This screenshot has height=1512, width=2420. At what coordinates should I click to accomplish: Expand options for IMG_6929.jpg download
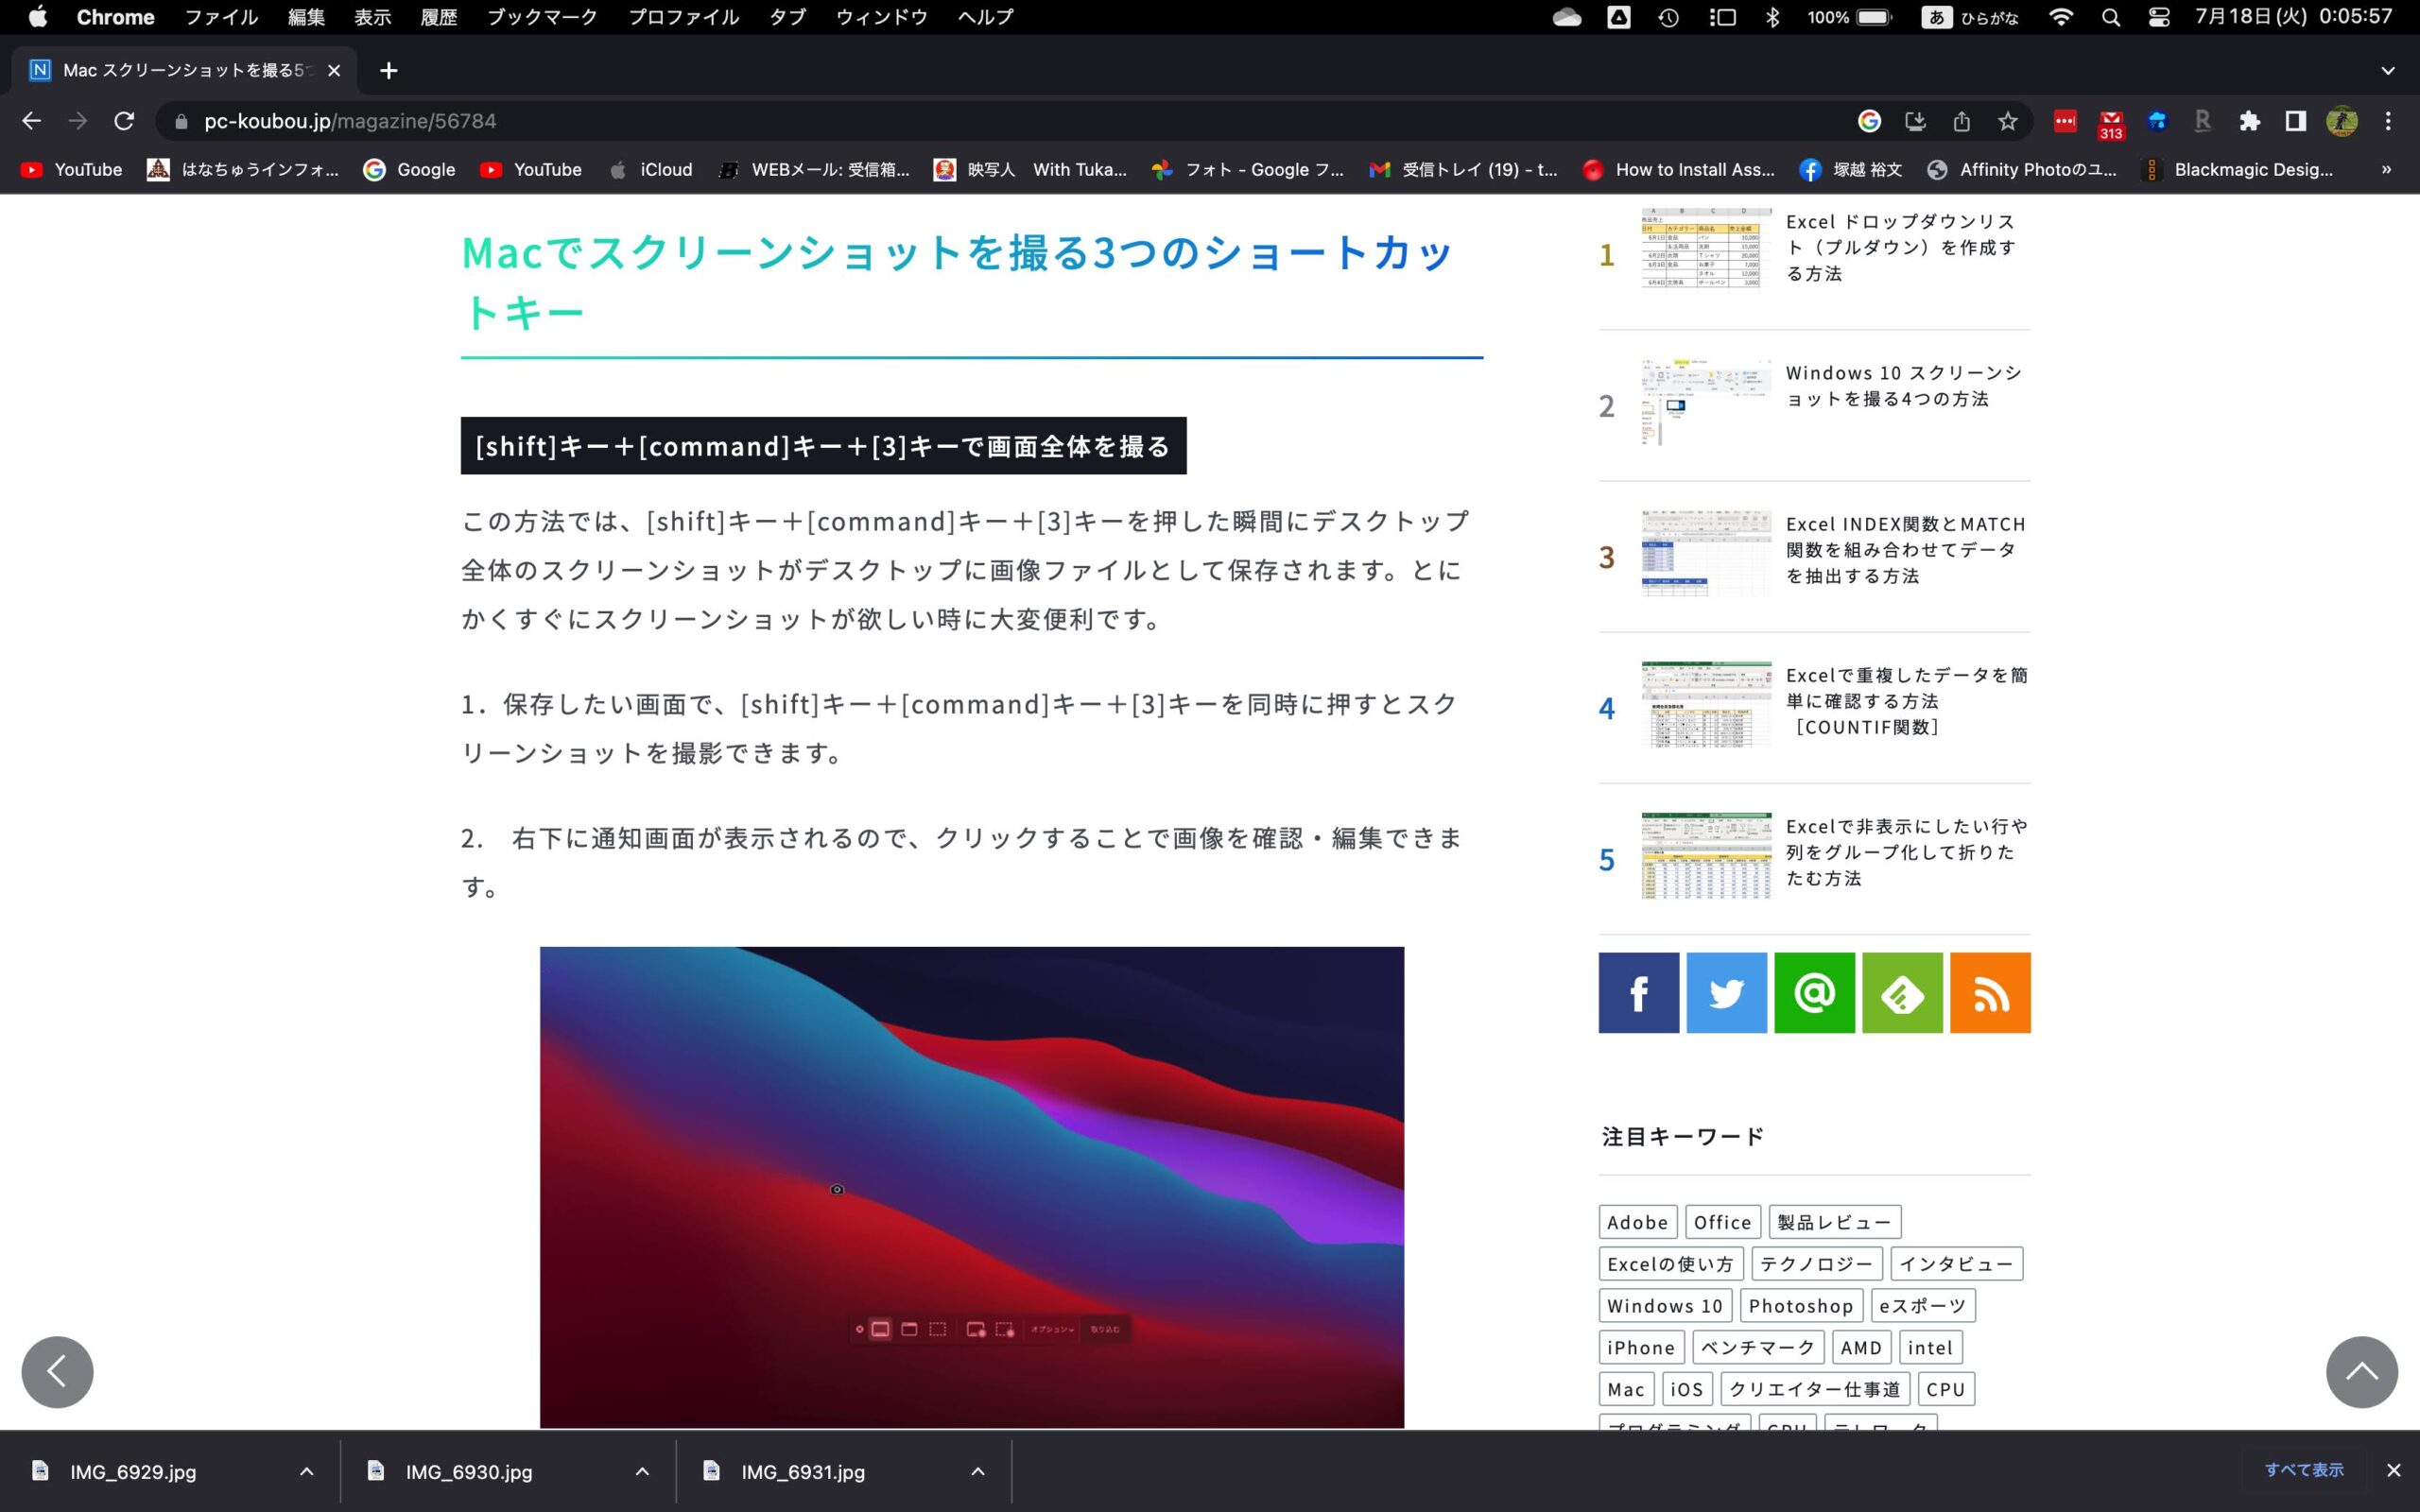tap(307, 1471)
